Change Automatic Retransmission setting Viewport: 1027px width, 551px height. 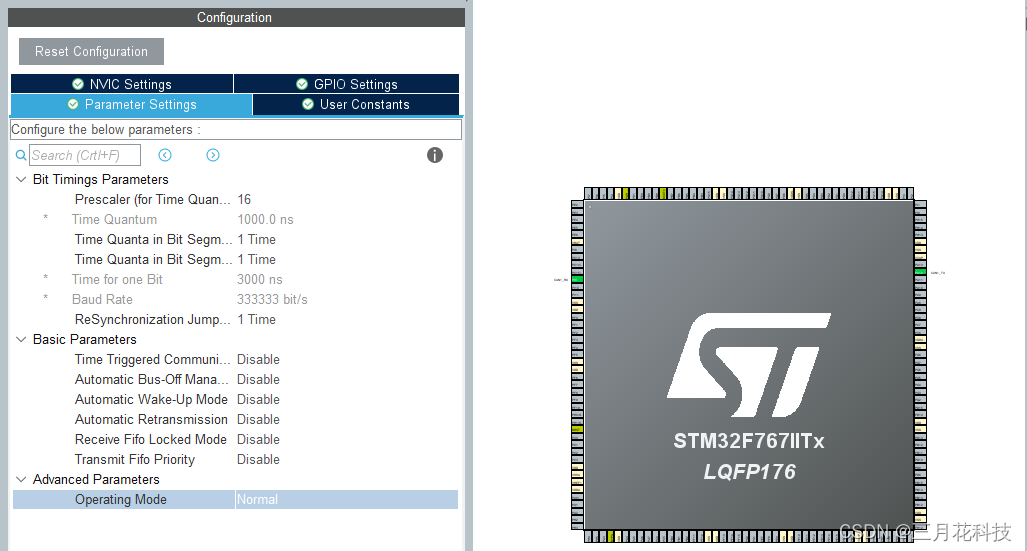coord(258,419)
